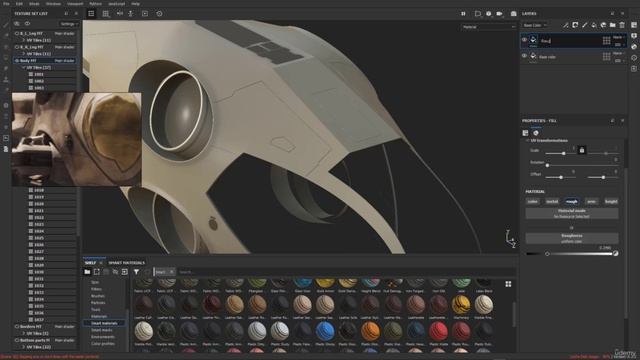Open blend mode dropdown of Base color layer
This screenshot has height=360, width=640.
(618, 53)
